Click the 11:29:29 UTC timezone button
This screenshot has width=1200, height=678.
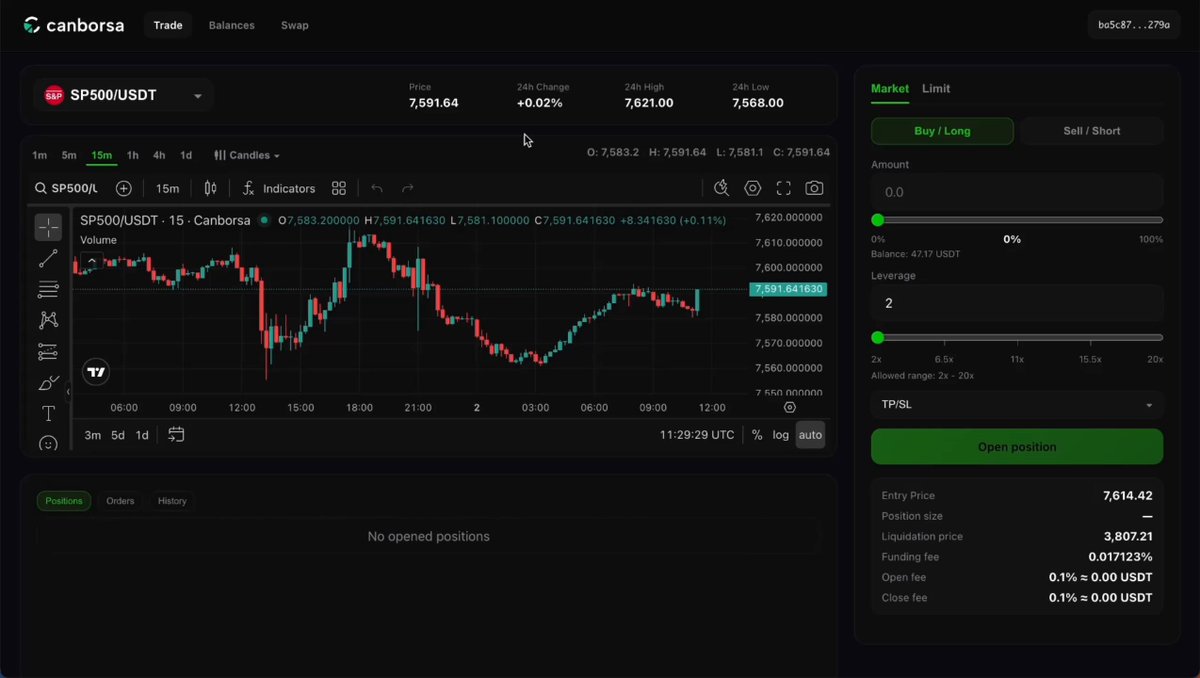697,435
